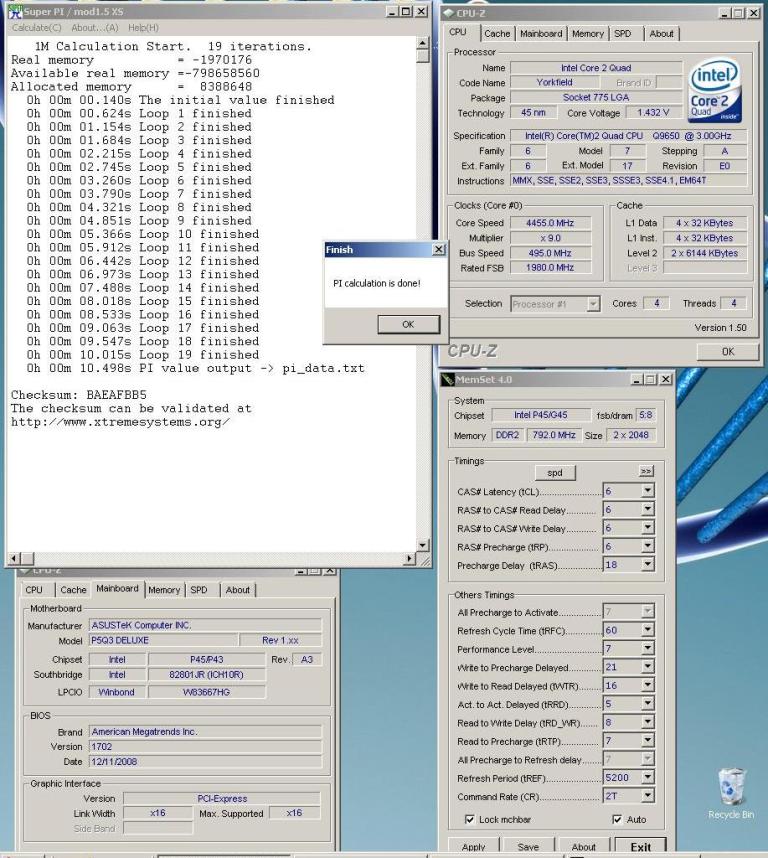Screen dimensions: 768x858
Task: Open the RAS# Precharge (tRP) dropdown
Action: 648,546
